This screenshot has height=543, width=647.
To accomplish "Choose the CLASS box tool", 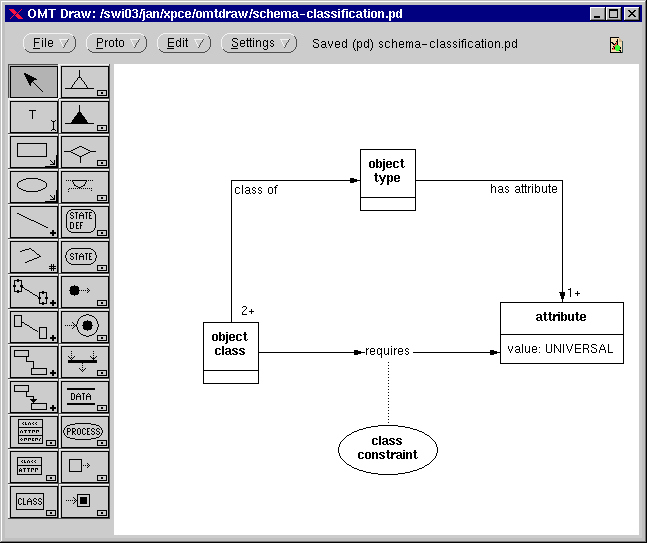I will coord(33,501).
